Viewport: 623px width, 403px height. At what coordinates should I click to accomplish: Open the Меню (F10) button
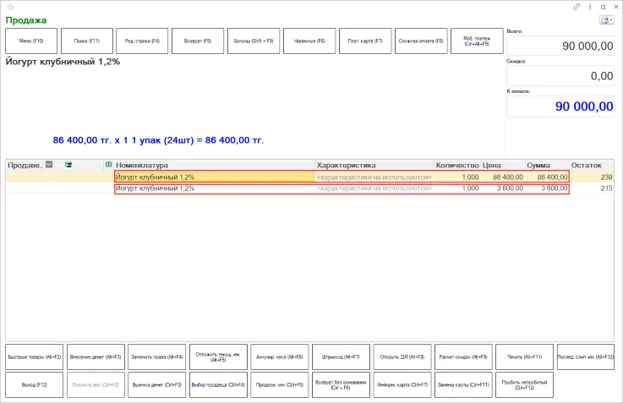(31, 41)
